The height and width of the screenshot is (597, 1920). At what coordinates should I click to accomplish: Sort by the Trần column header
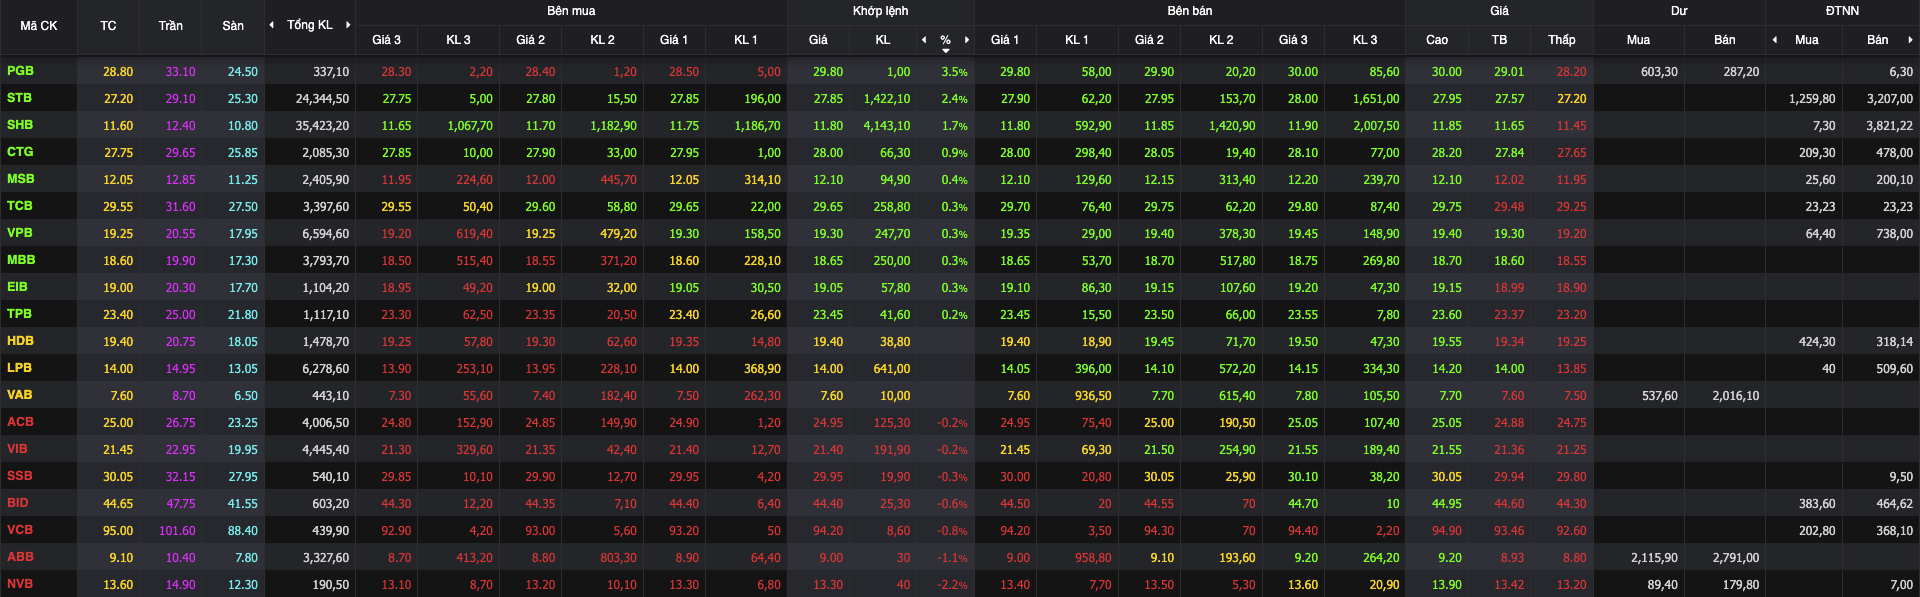pyautogui.click(x=170, y=26)
